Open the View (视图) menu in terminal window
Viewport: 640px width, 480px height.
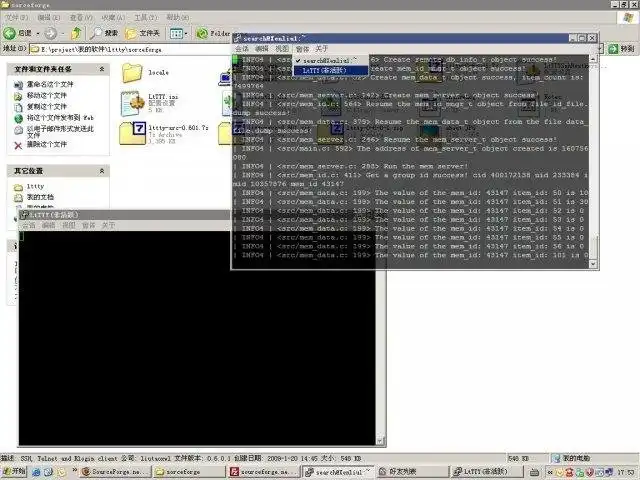point(282,49)
